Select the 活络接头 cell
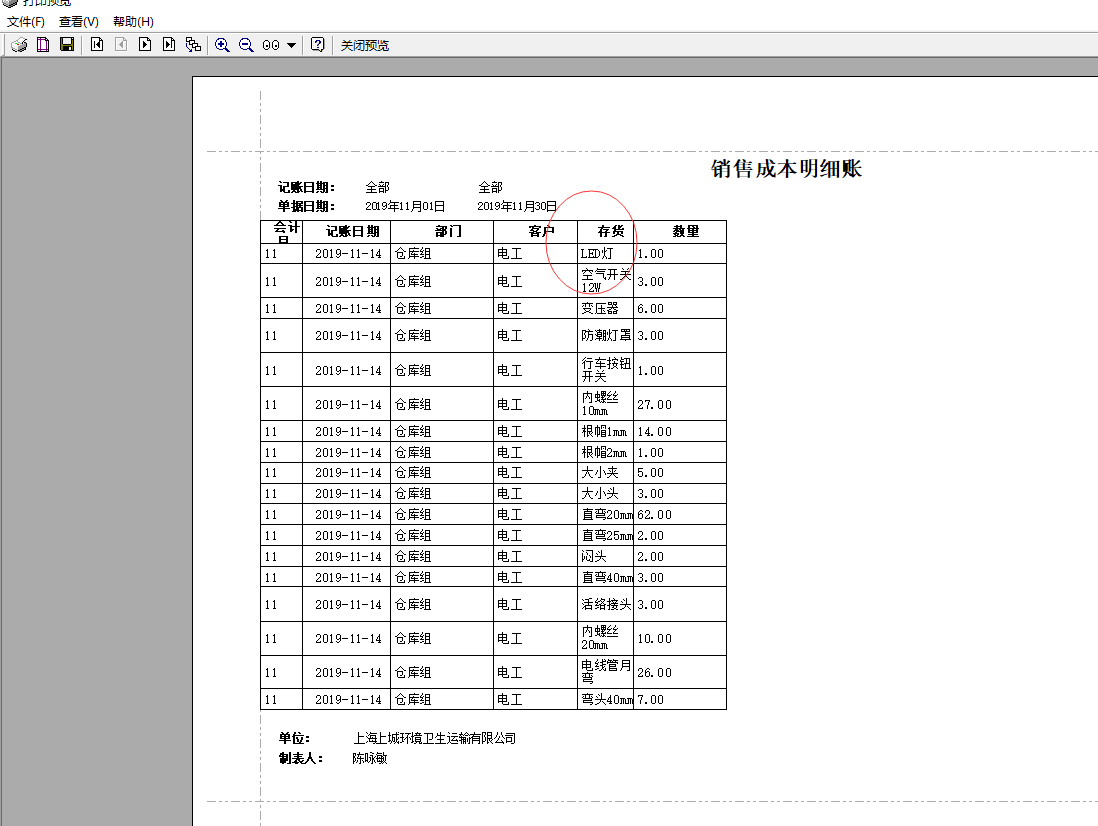The image size is (1098, 826). click(605, 604)
